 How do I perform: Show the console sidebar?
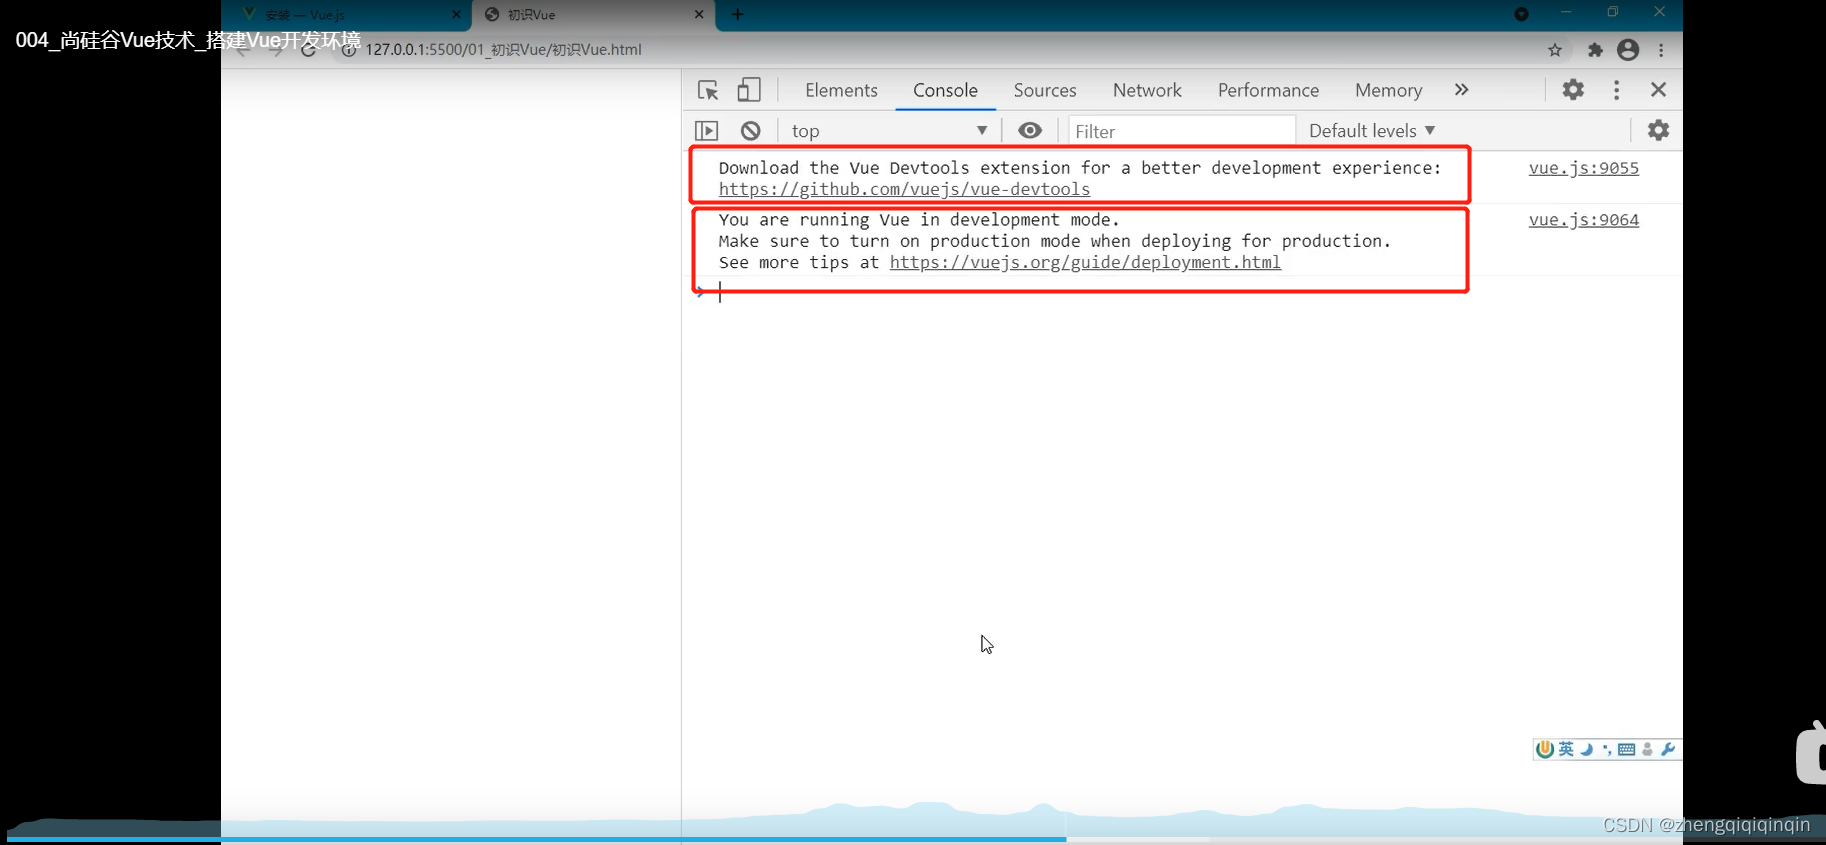point(706,131)
